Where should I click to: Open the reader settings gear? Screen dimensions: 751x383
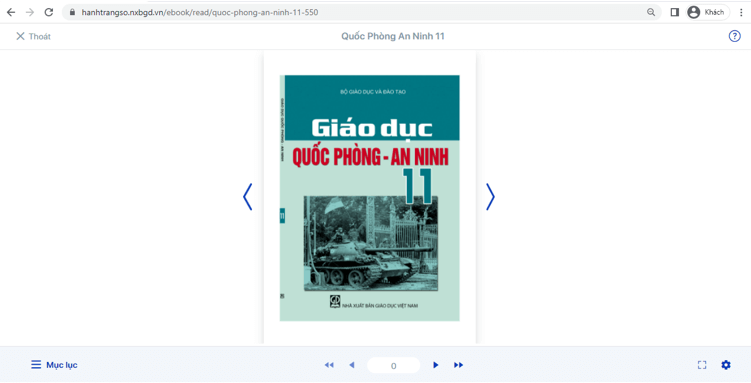tap(726, 365)
